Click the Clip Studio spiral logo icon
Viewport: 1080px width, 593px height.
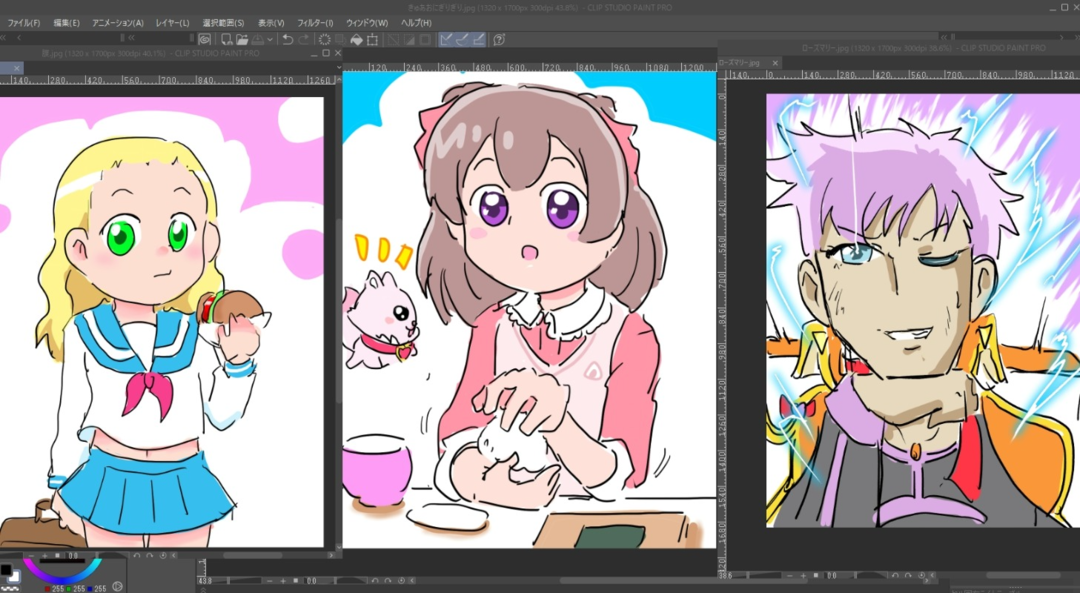click(205, 39)
